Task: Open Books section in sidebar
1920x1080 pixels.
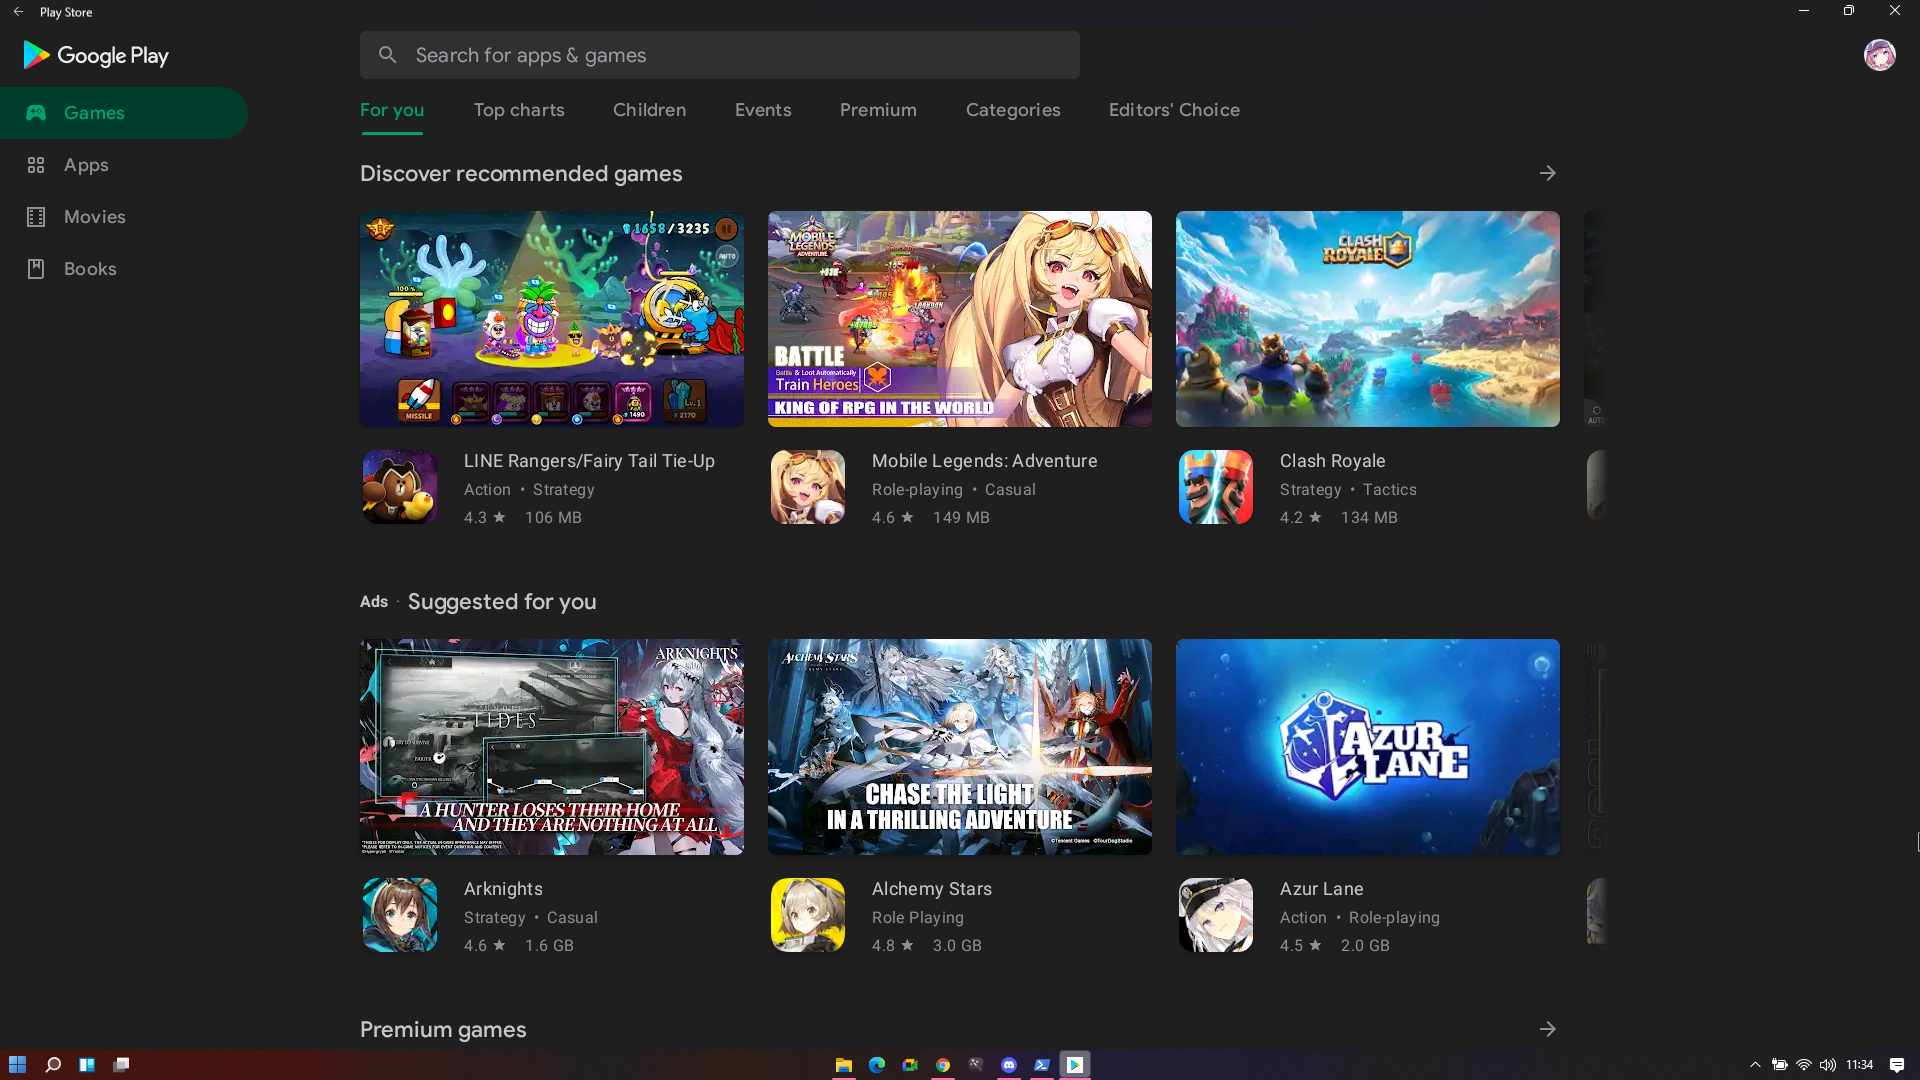Action: pos(90,269)
